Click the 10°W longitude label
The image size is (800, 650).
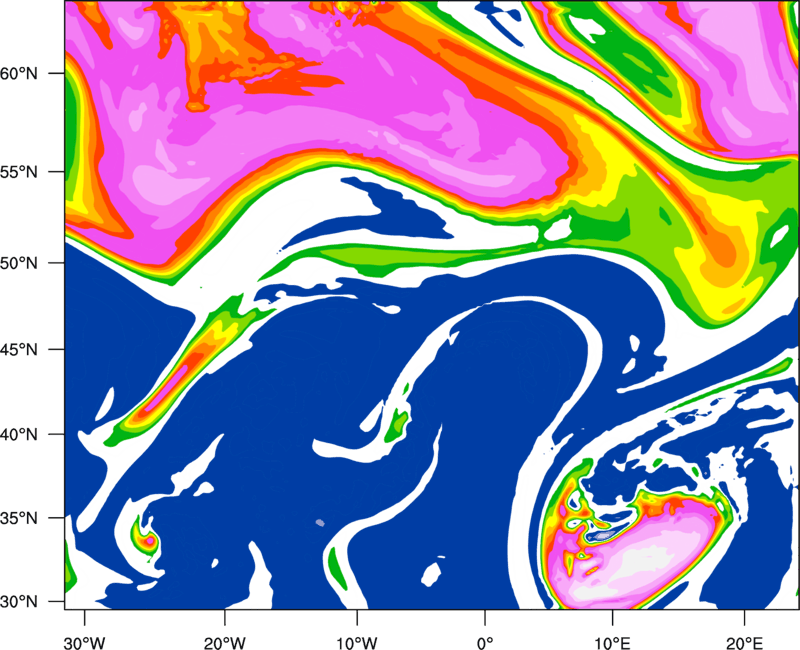point(357,643)
